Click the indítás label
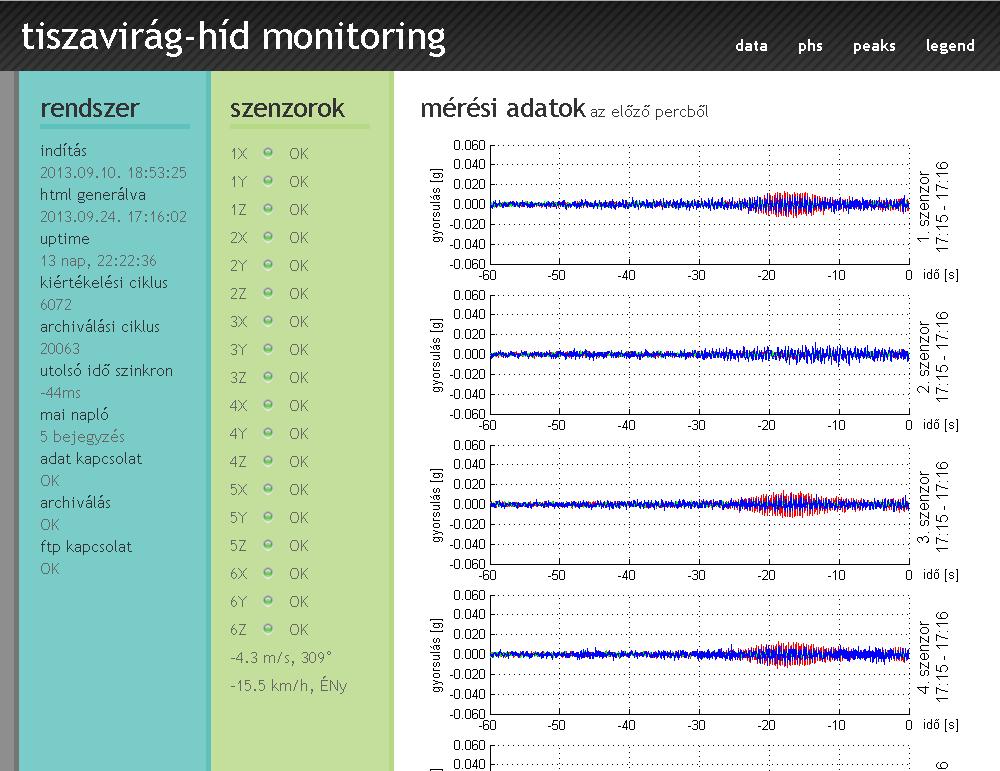Image resolution: width=1000 pixels, height=771 pixels. (63, 151)
